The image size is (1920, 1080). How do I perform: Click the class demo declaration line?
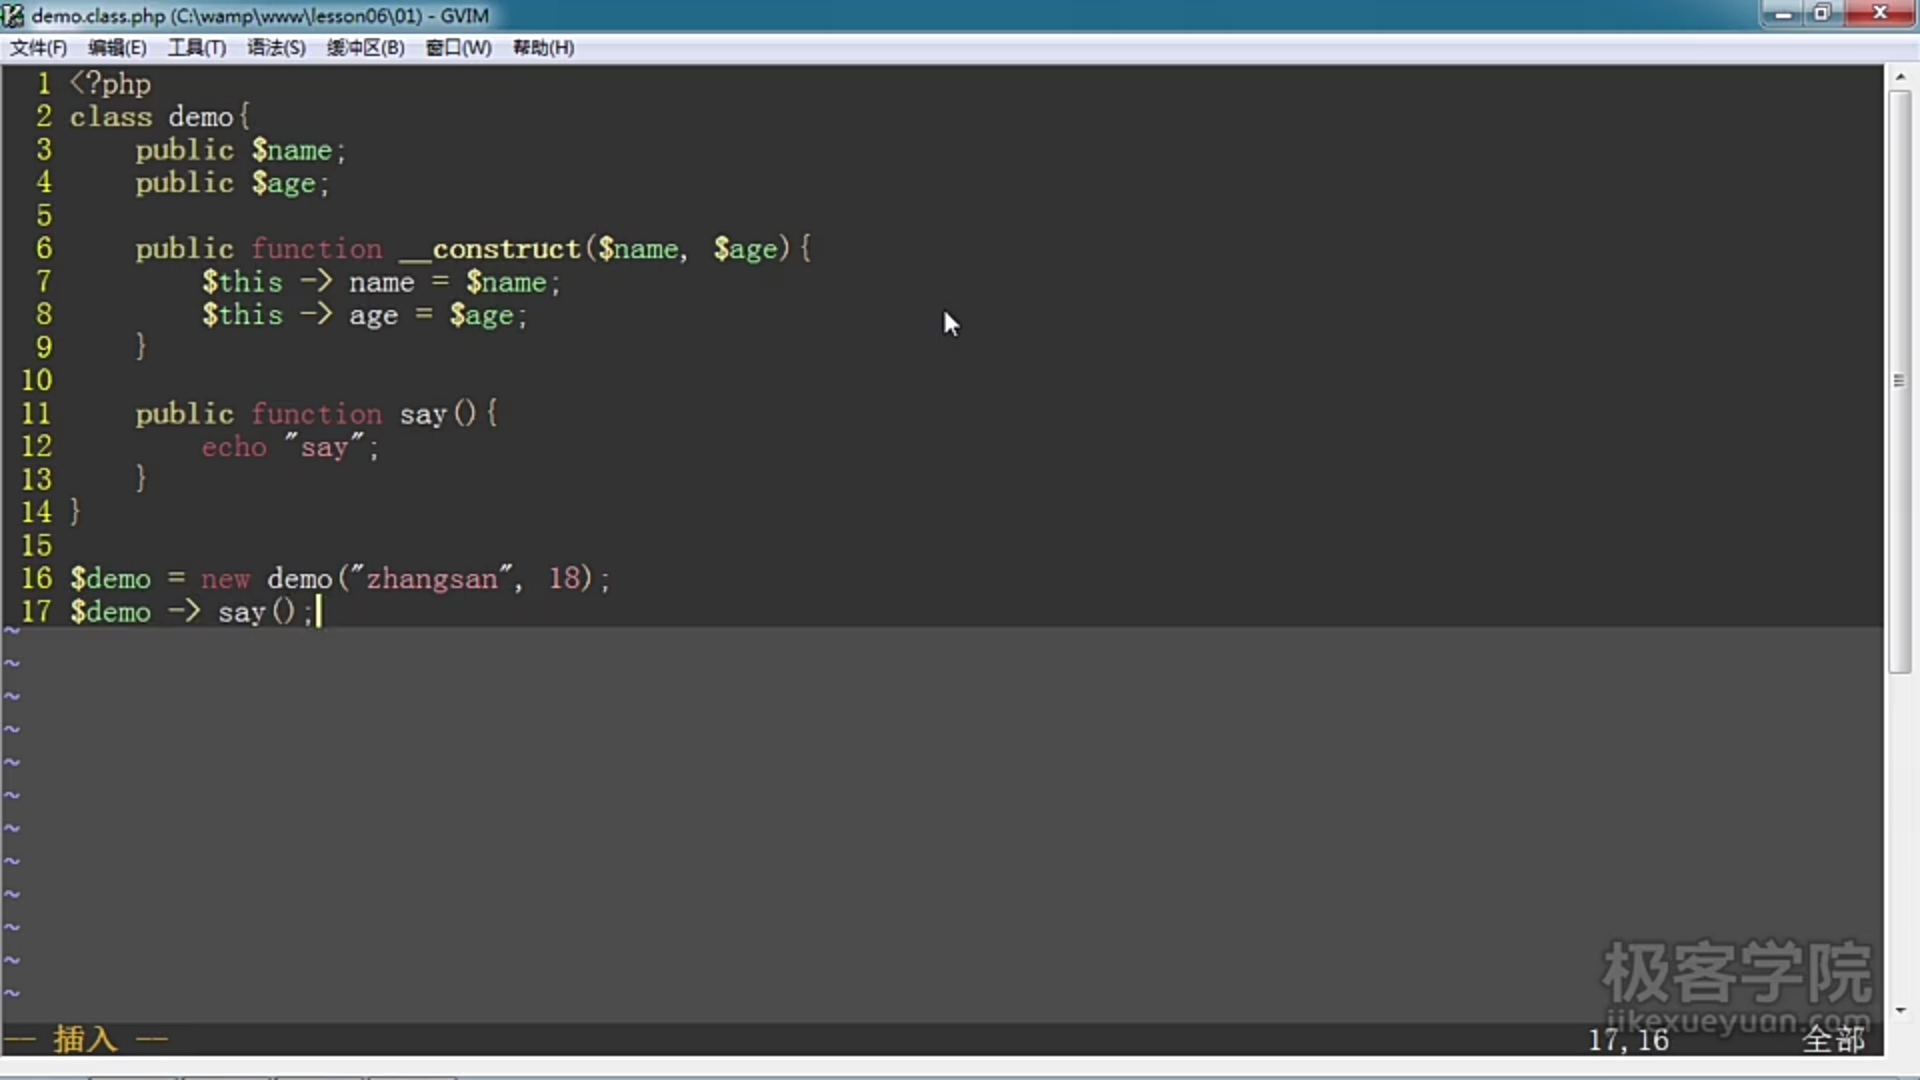point(158,117)
